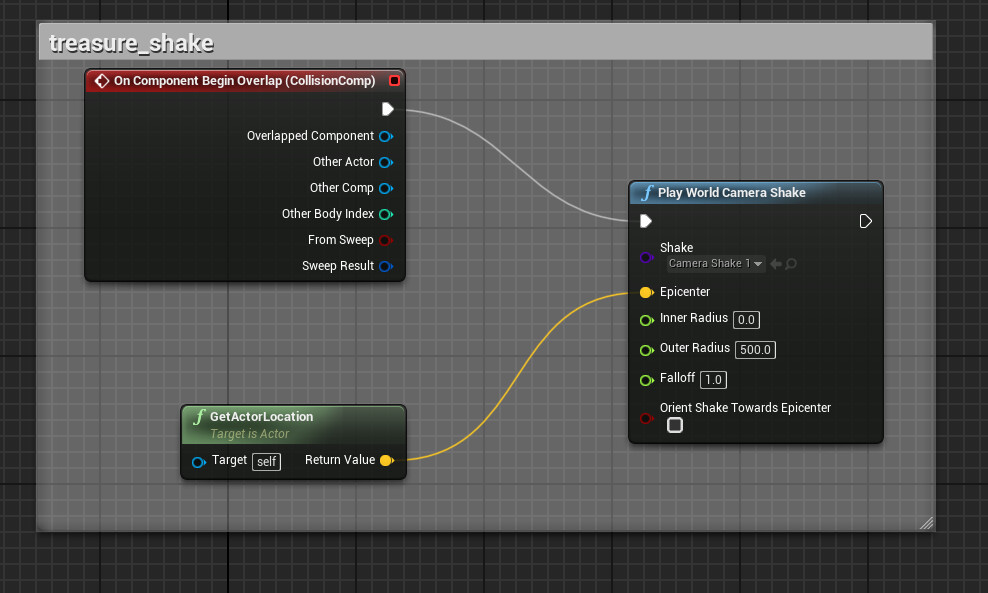Click the Falloff label

coord(677,377)
